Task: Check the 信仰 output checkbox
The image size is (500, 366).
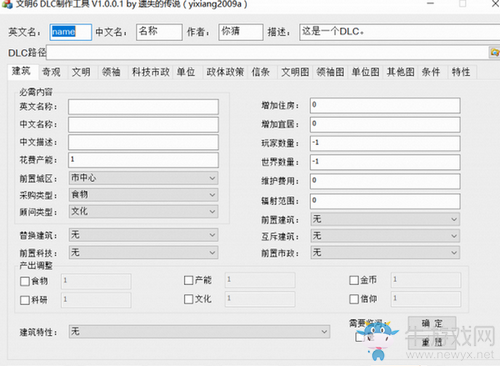Action: click(354, 299)
